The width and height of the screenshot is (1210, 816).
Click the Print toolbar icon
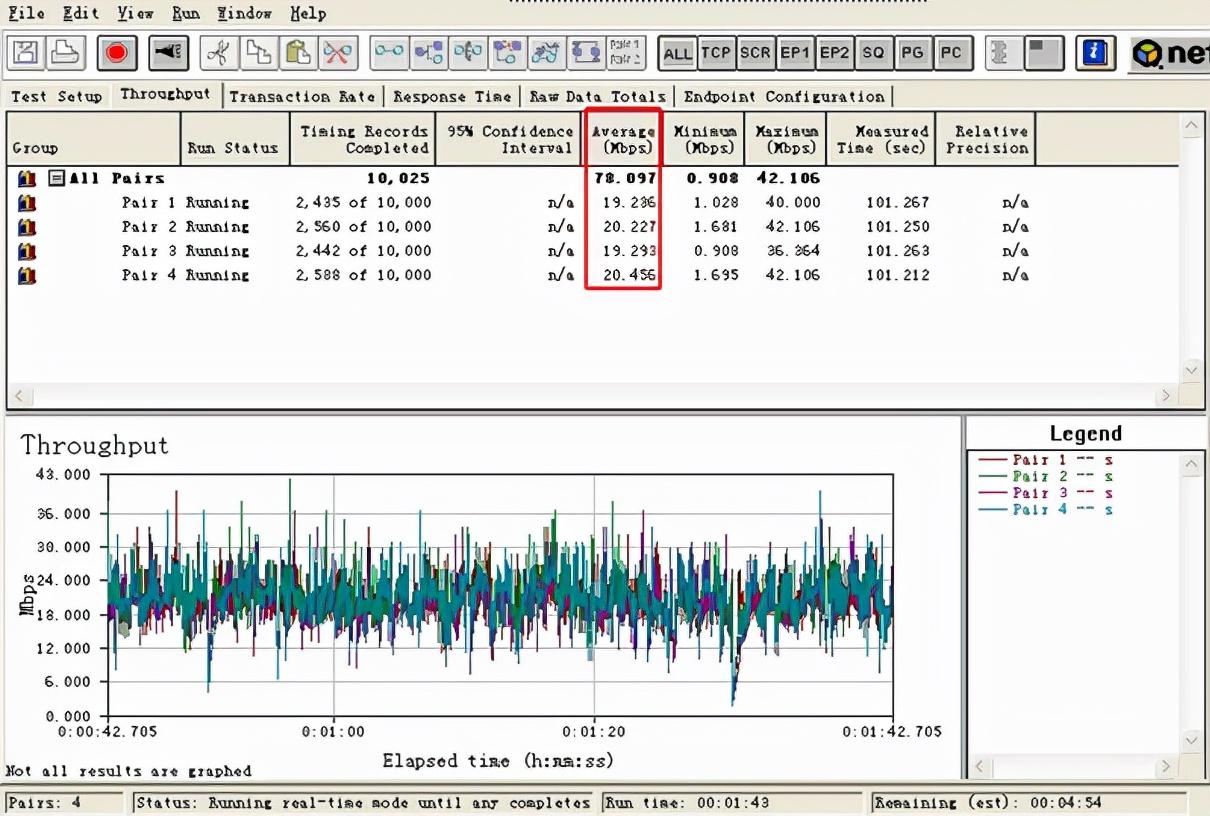point(66,53)
